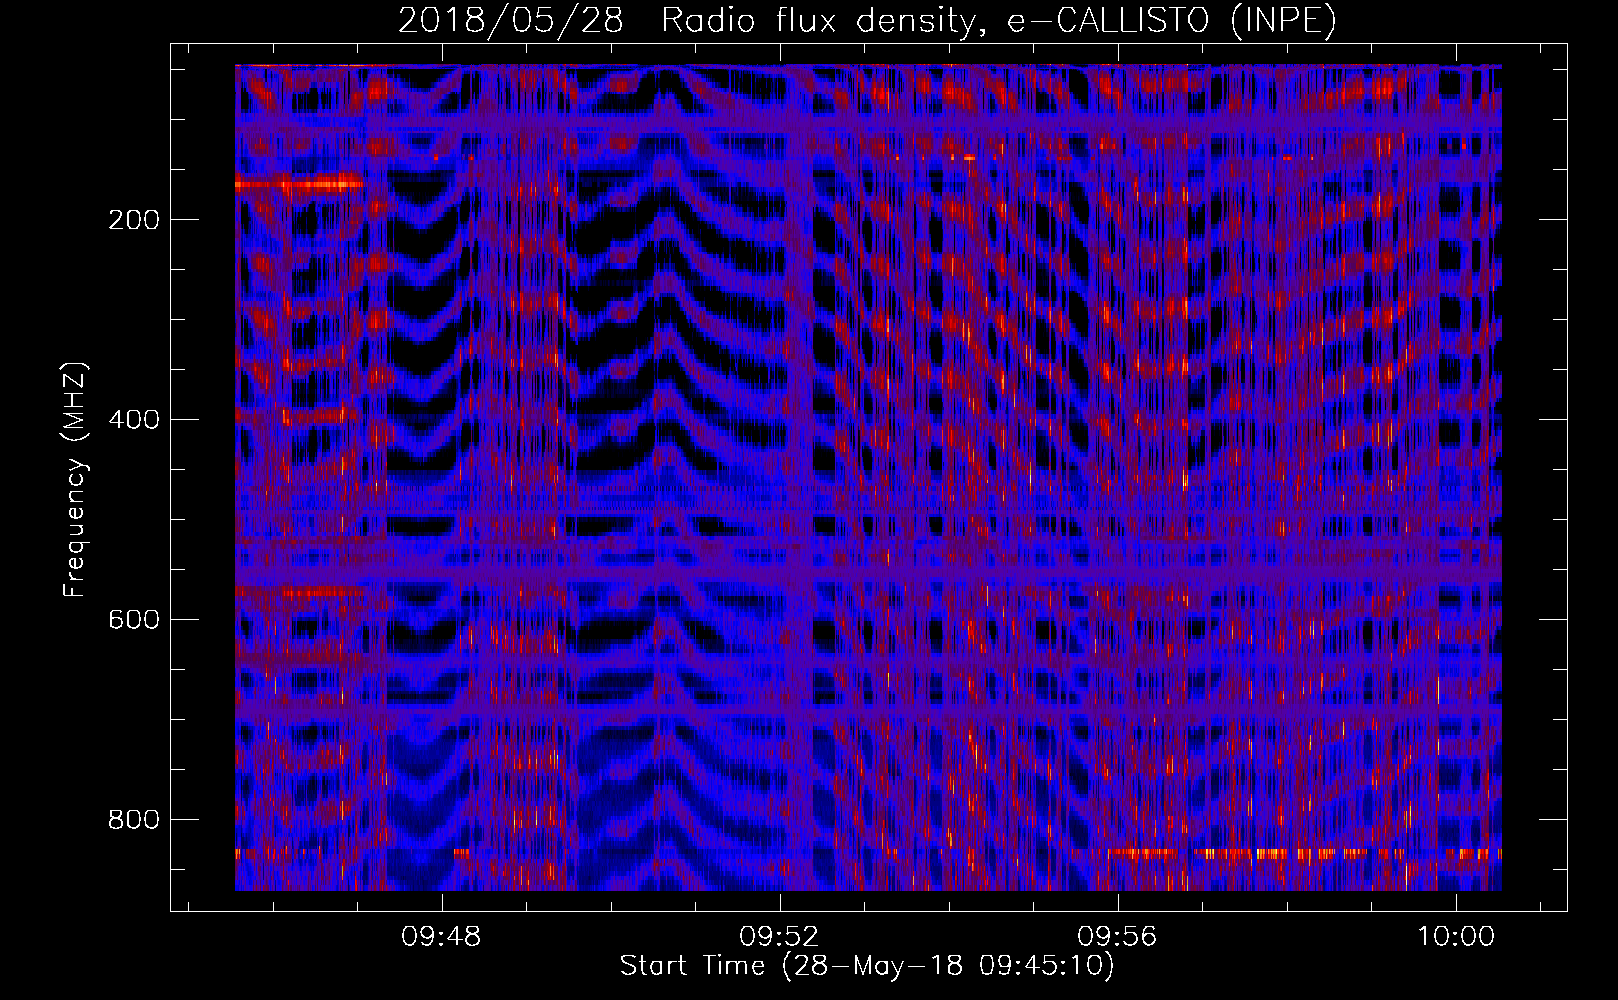Viewport: 1618px width, 1000px height.
Task: Click the 'Start Time (28-May-18 09:45:10)' label
Action: (x=867, y=966)
